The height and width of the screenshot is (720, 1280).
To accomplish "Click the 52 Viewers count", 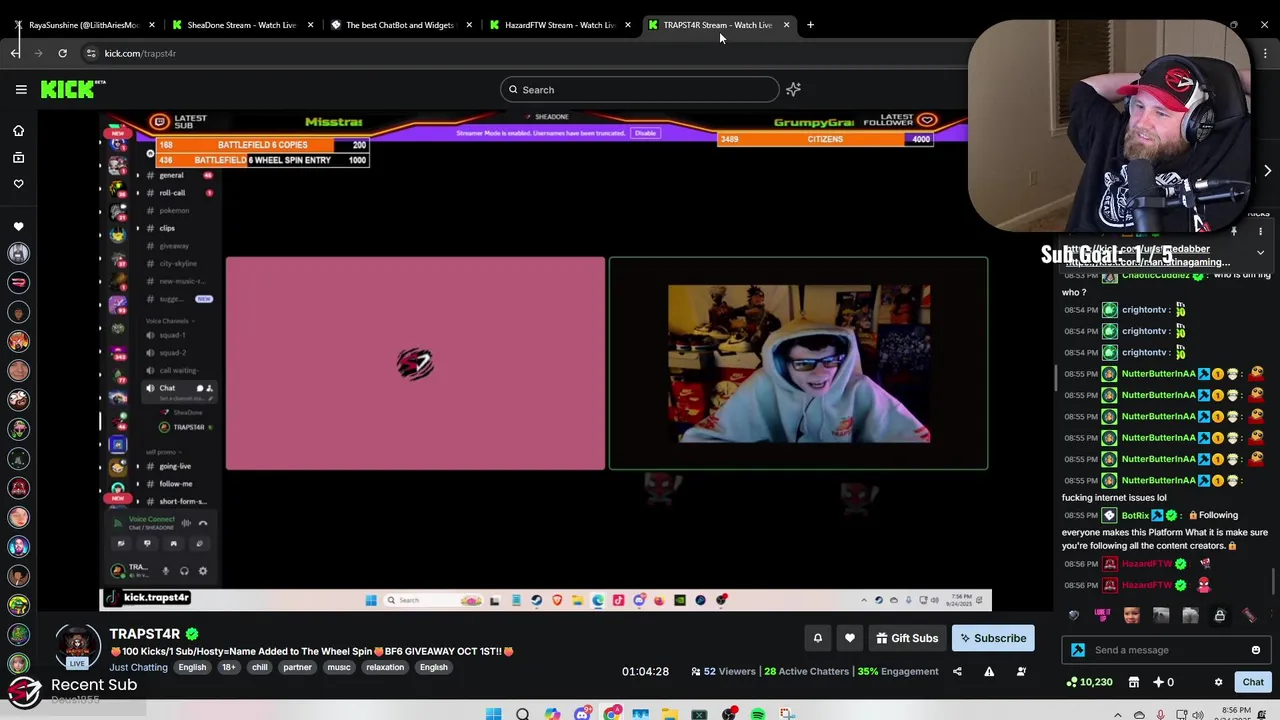I will [x=723, y=672].
